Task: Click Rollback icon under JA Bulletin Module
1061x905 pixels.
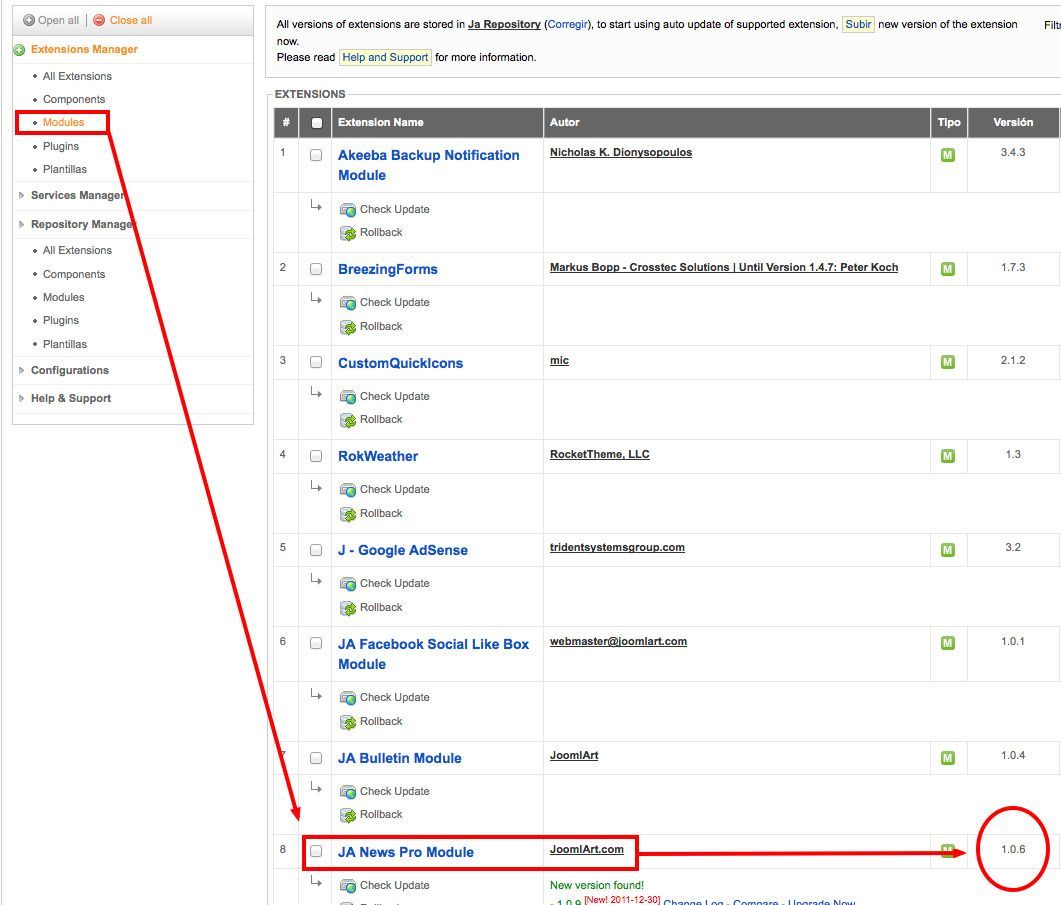Action: 348,816
